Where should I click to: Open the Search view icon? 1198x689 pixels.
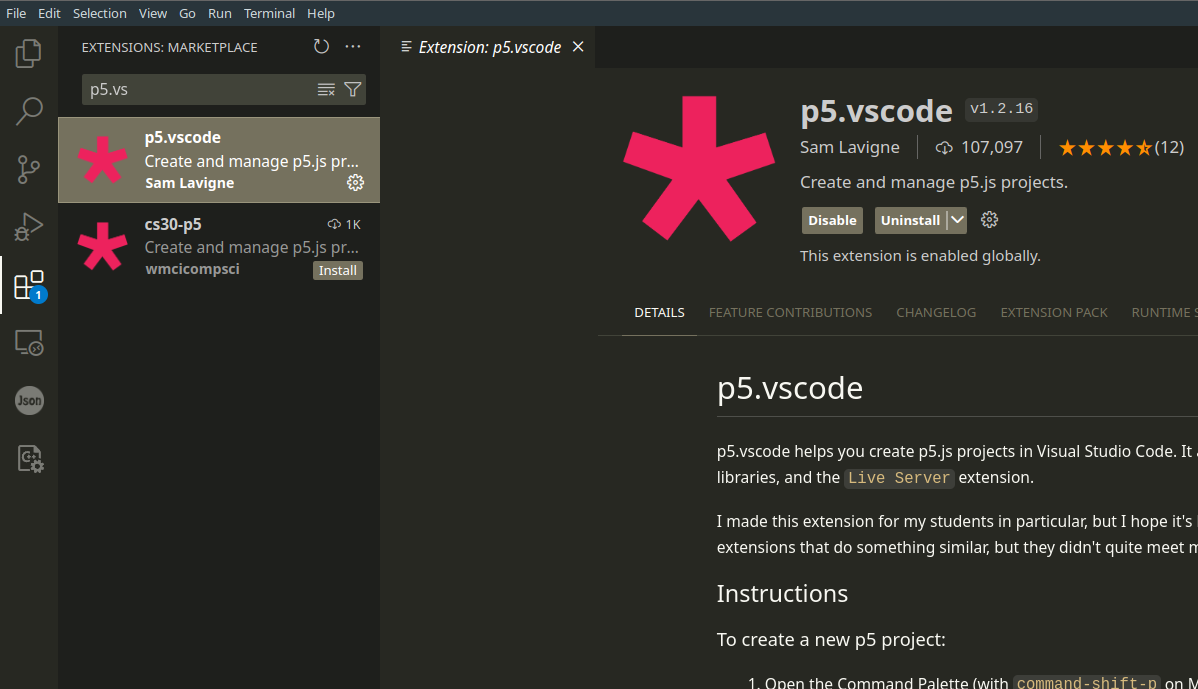[x=29, y=111]
